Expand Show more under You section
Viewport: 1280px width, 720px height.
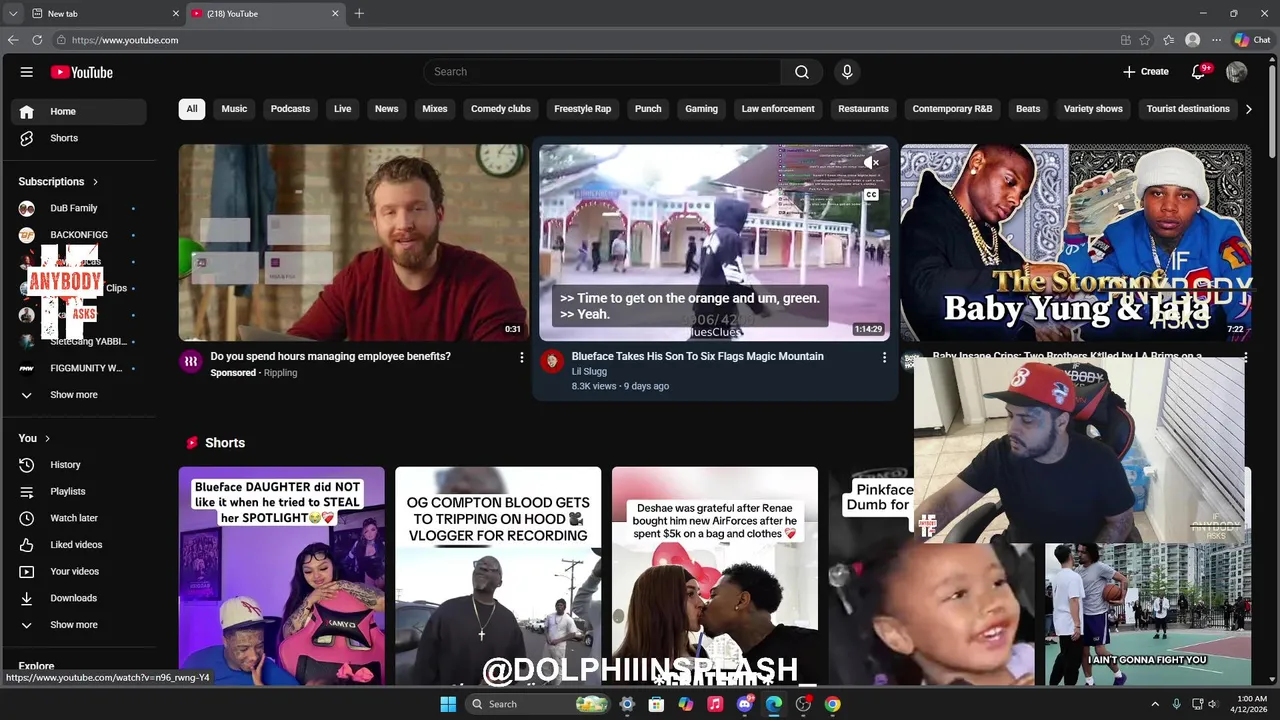(79, 625)
